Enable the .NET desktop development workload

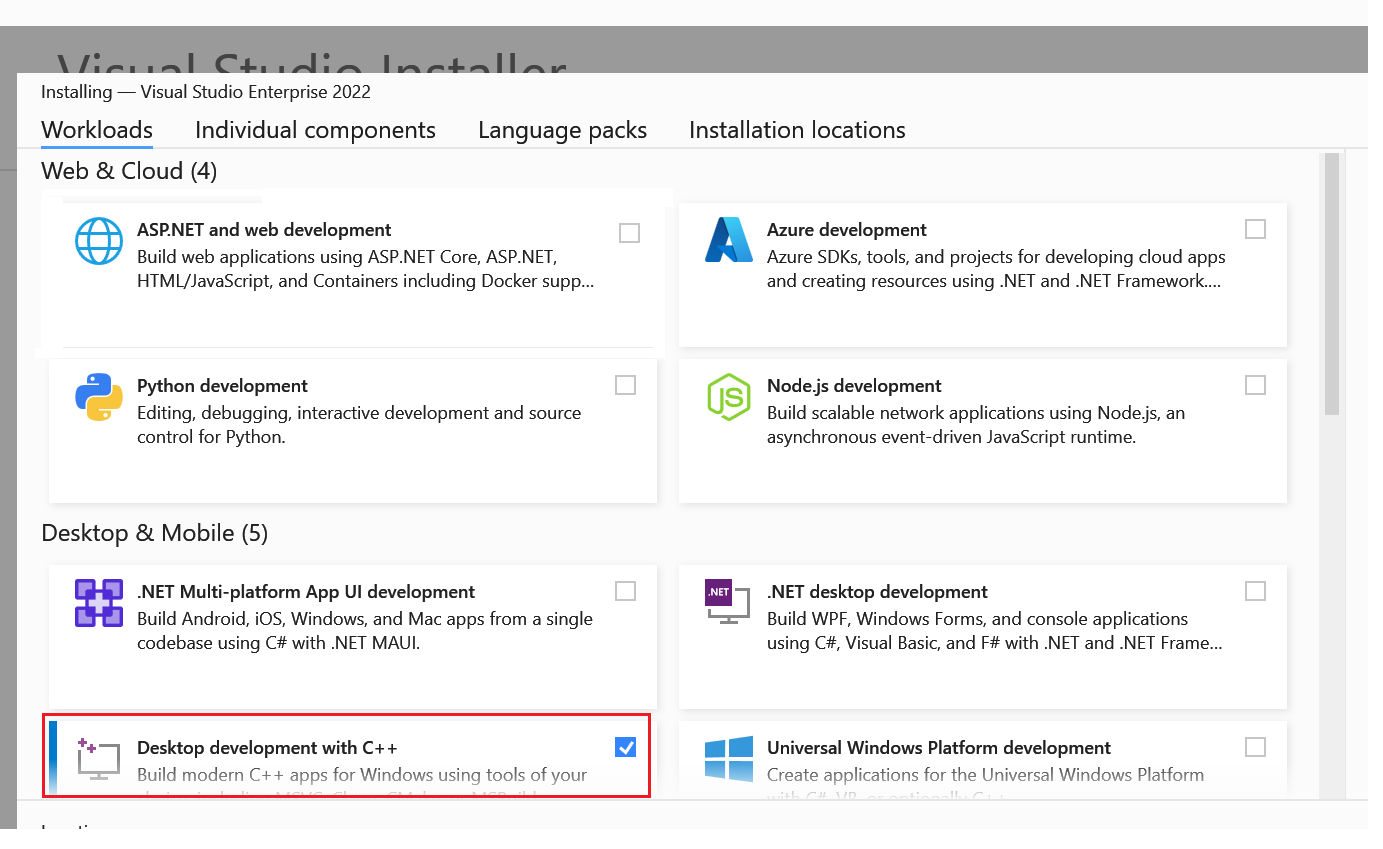pos(1255,590)
